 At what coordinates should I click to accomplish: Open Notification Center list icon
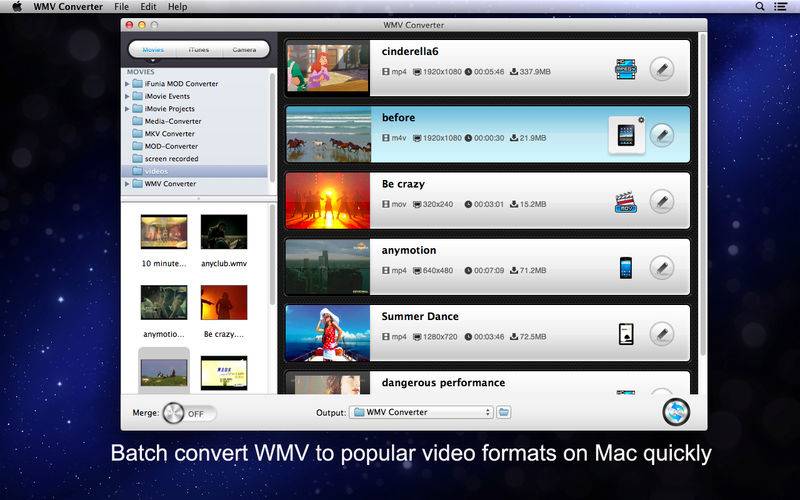pyautogui.click(x=781, y=7)
